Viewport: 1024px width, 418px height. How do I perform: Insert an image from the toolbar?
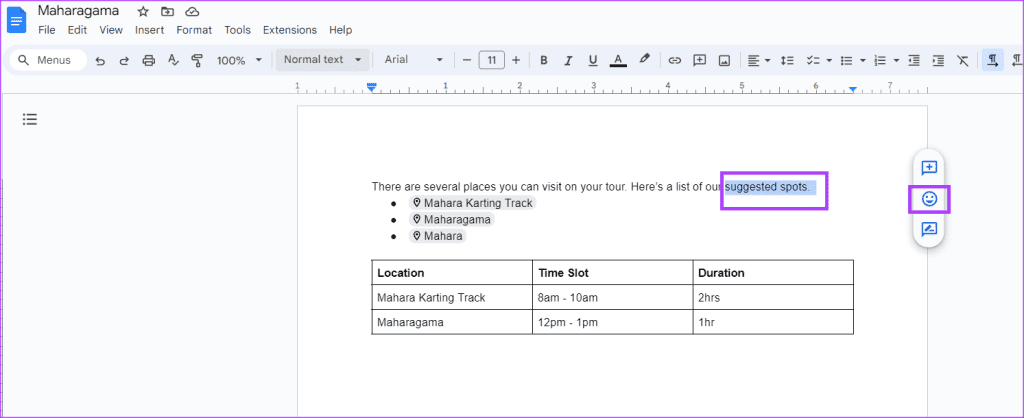point(724,61)
